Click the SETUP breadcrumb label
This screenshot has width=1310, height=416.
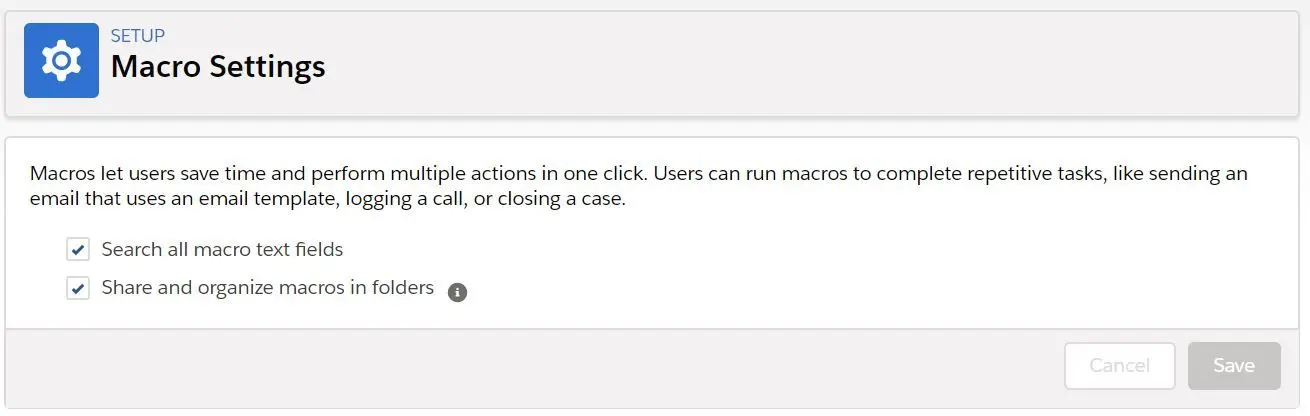[138, 35]
